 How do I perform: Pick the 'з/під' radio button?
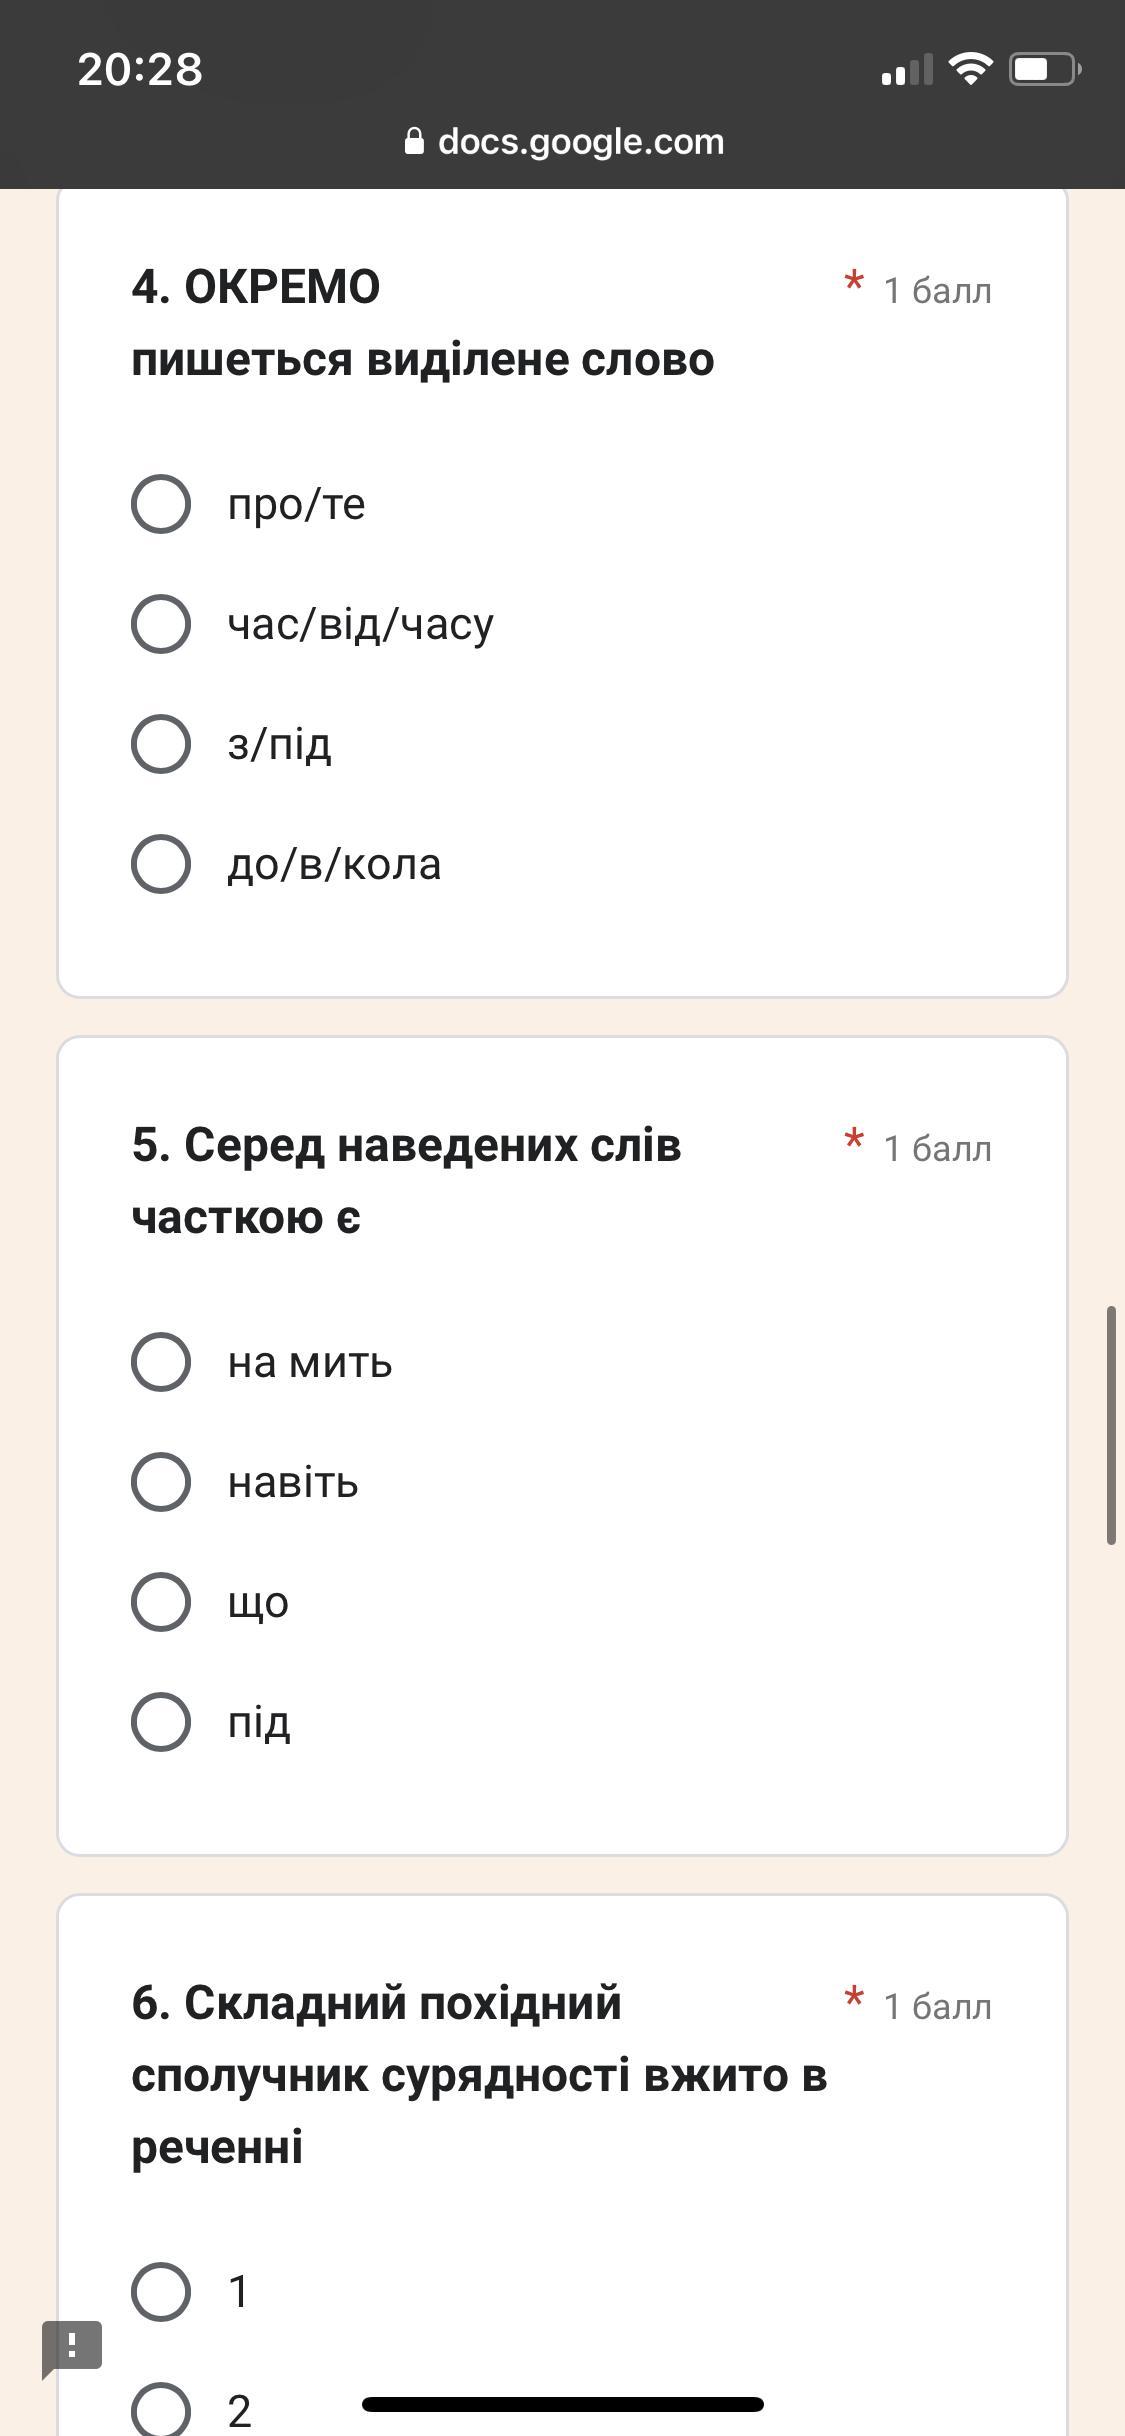coord(161,744)
